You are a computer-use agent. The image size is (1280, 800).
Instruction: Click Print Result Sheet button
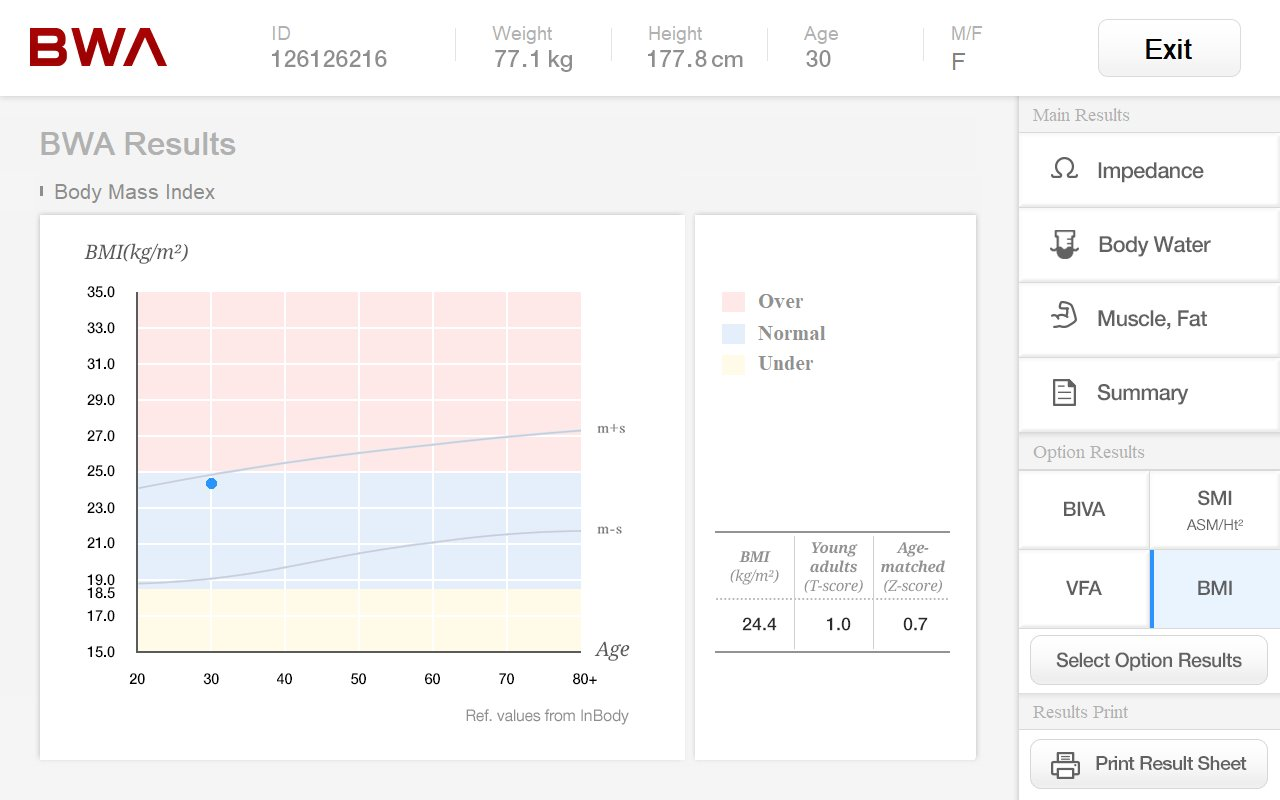[x=1148, y=764]
